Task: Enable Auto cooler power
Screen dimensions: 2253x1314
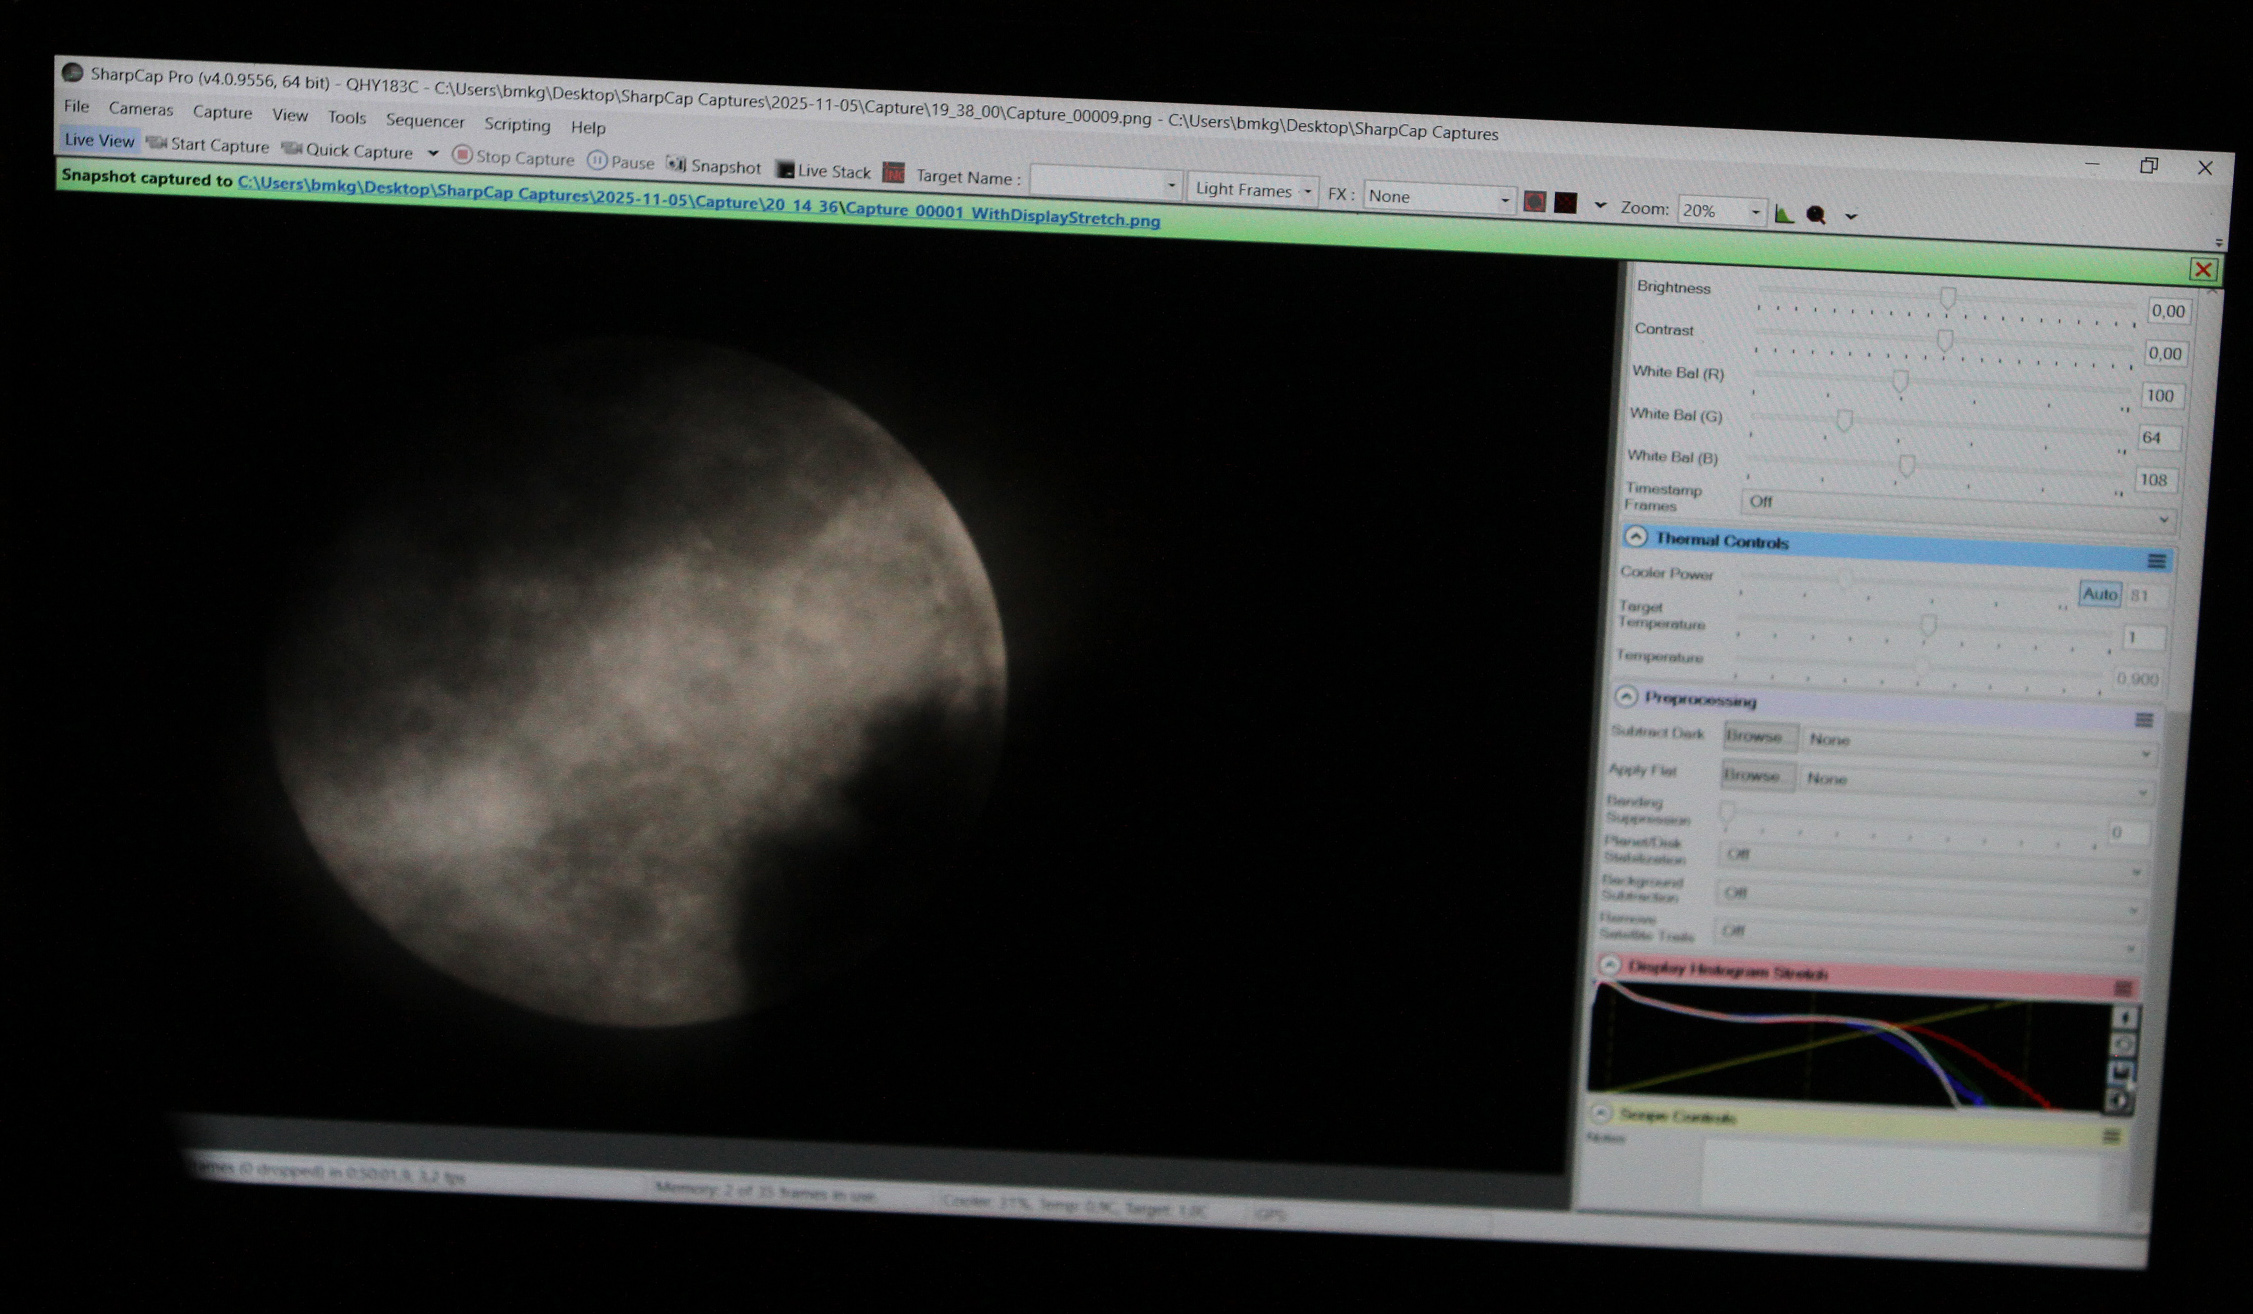Action: 2100,594
